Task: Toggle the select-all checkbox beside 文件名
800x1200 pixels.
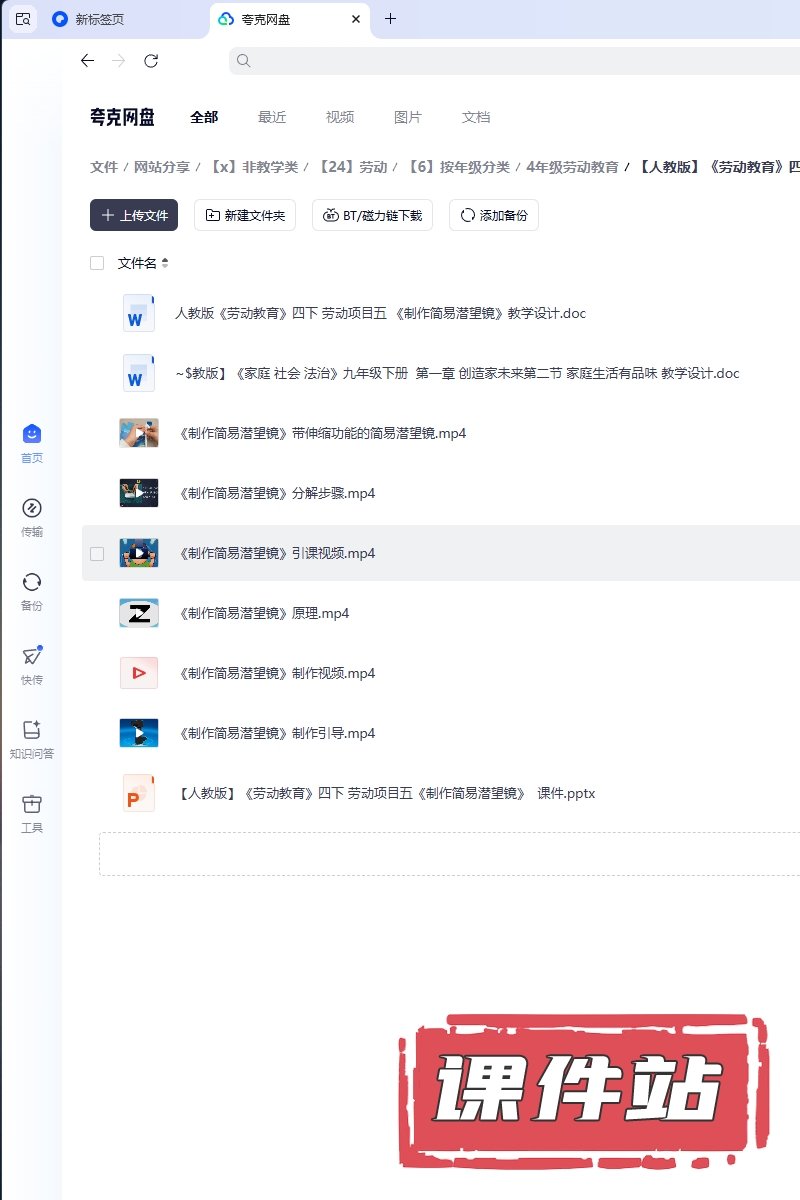Action: (97, 263)
